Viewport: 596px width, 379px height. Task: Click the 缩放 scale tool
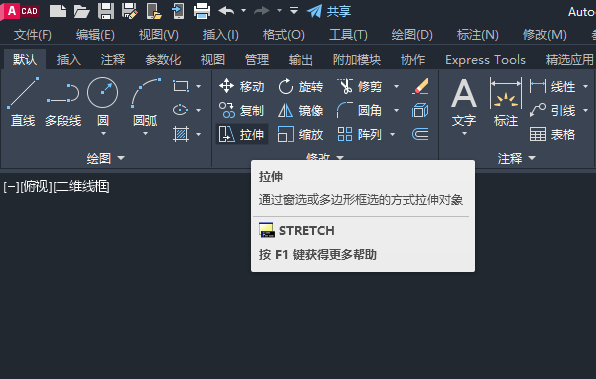click(x=300, y=134)
